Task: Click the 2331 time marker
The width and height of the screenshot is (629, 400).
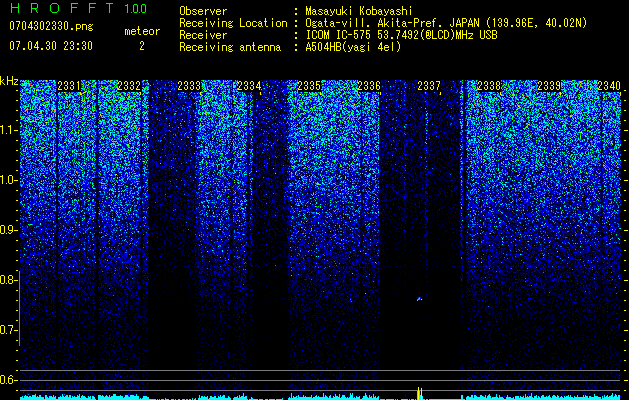Action: 69,86
